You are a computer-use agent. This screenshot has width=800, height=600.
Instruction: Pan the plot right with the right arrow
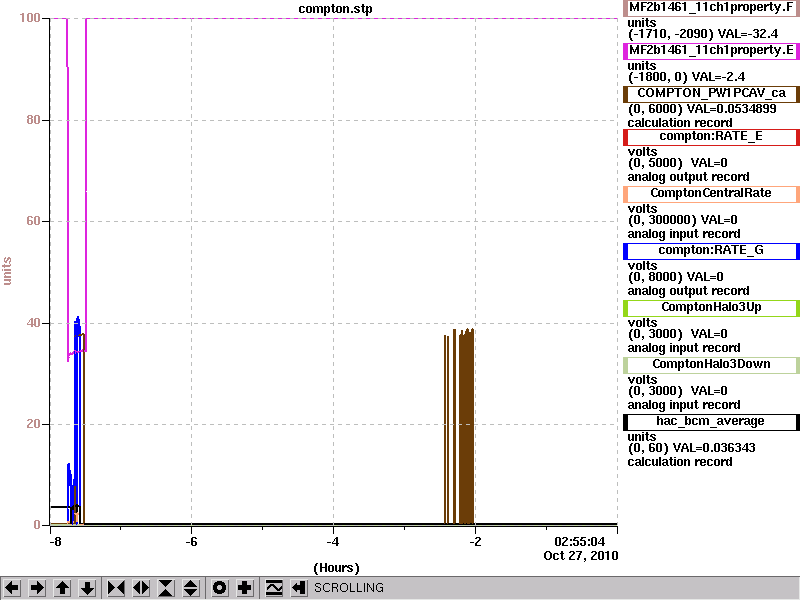point(37,588)
